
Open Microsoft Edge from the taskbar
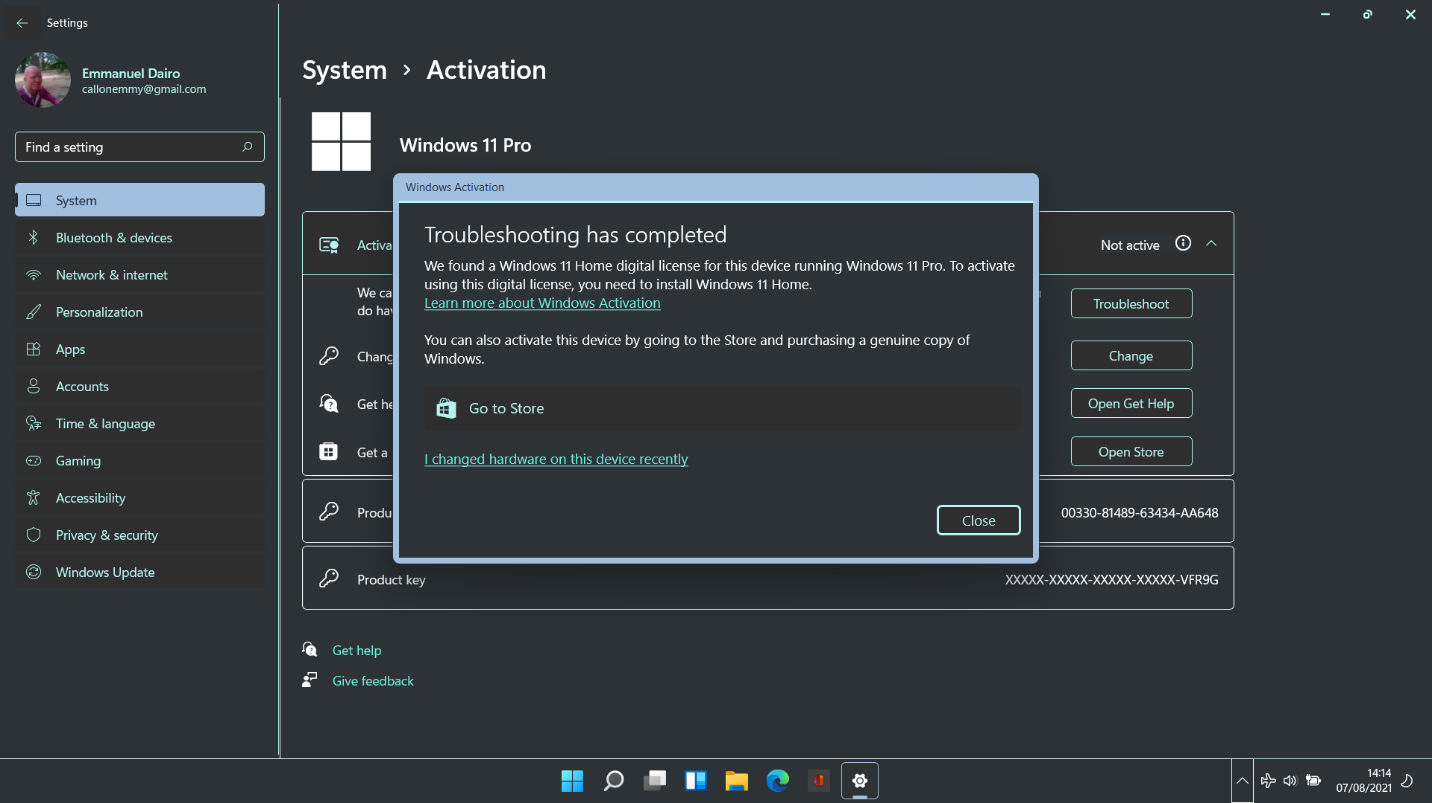pyautogui.click(x=777, y=781)
